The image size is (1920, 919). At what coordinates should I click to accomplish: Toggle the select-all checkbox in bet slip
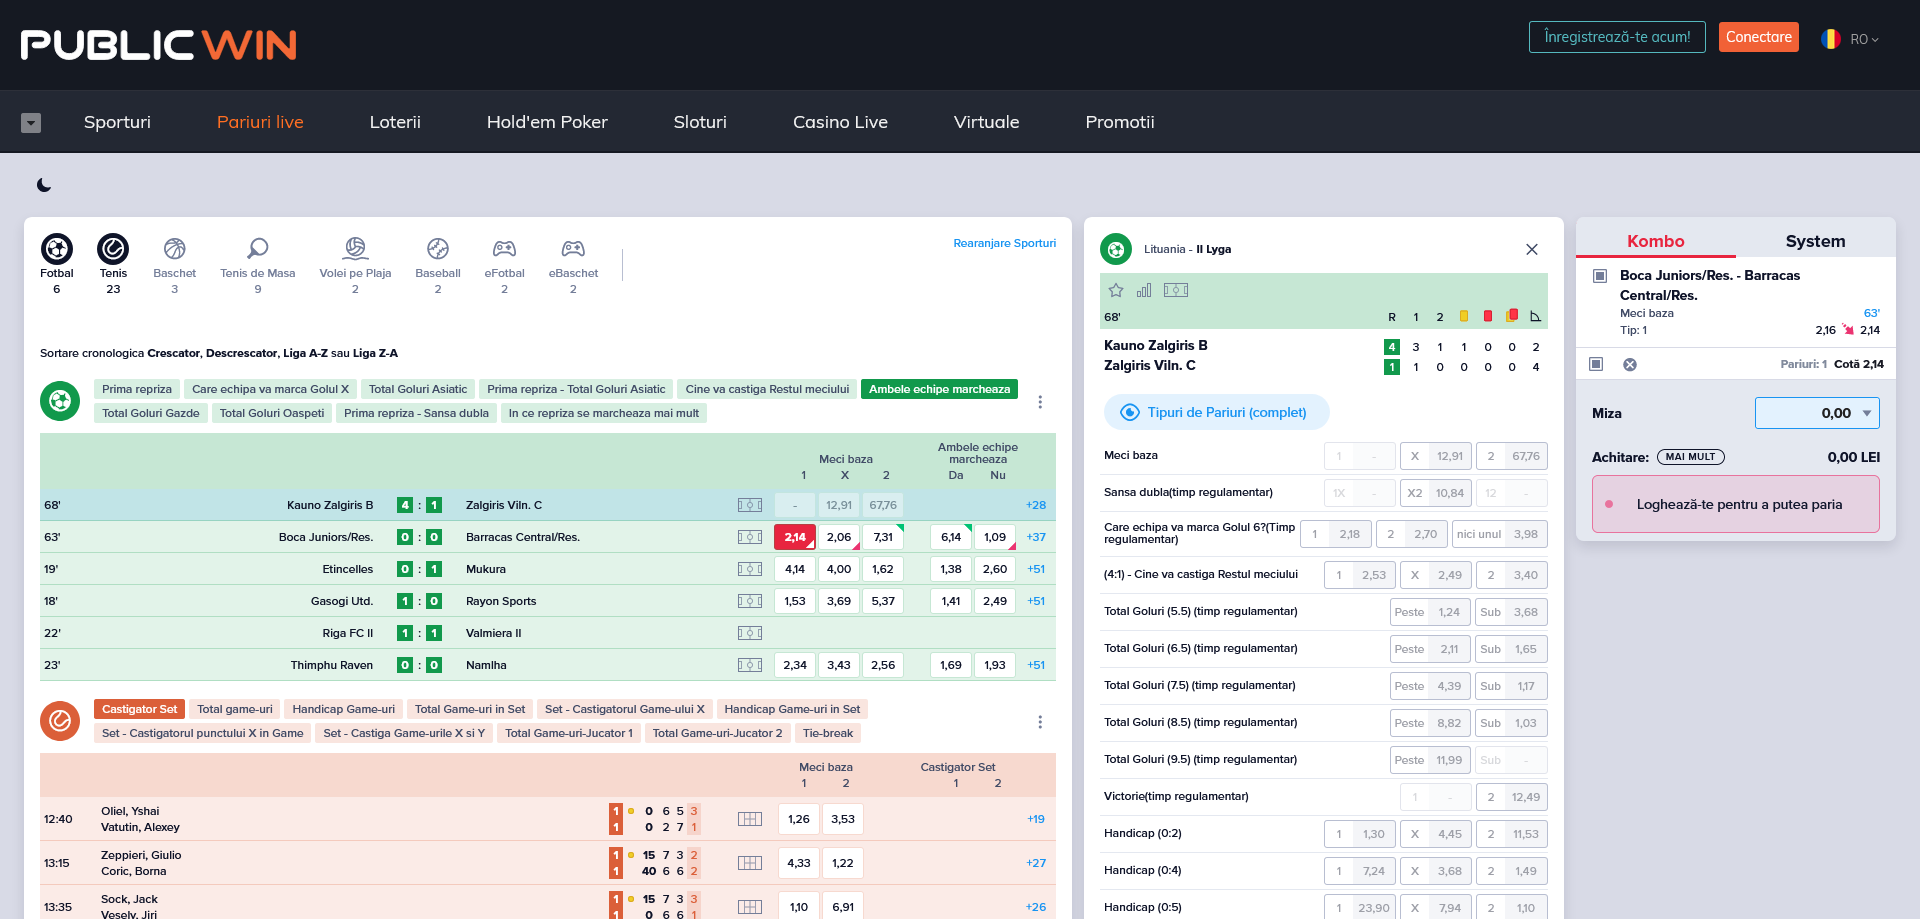pyautogui.click(x=1596, y=364)
